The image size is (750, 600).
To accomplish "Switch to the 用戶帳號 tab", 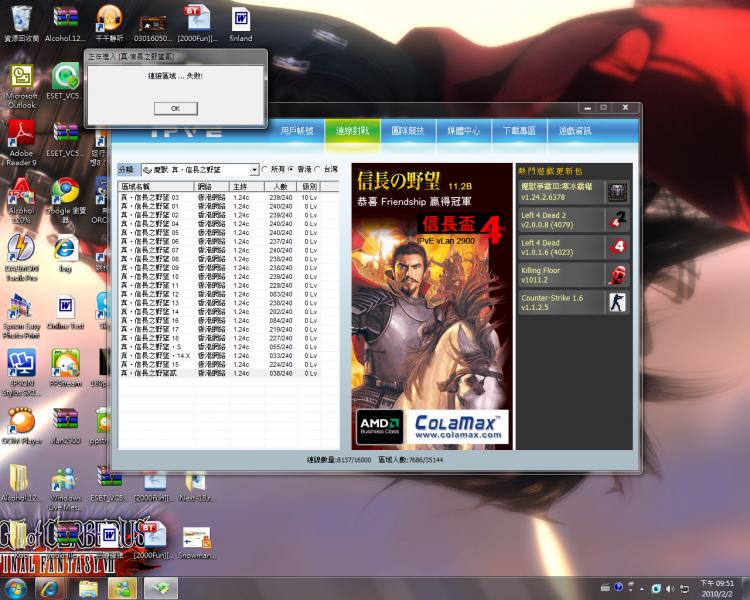I will pyautogui.click(x=296, y=131).
